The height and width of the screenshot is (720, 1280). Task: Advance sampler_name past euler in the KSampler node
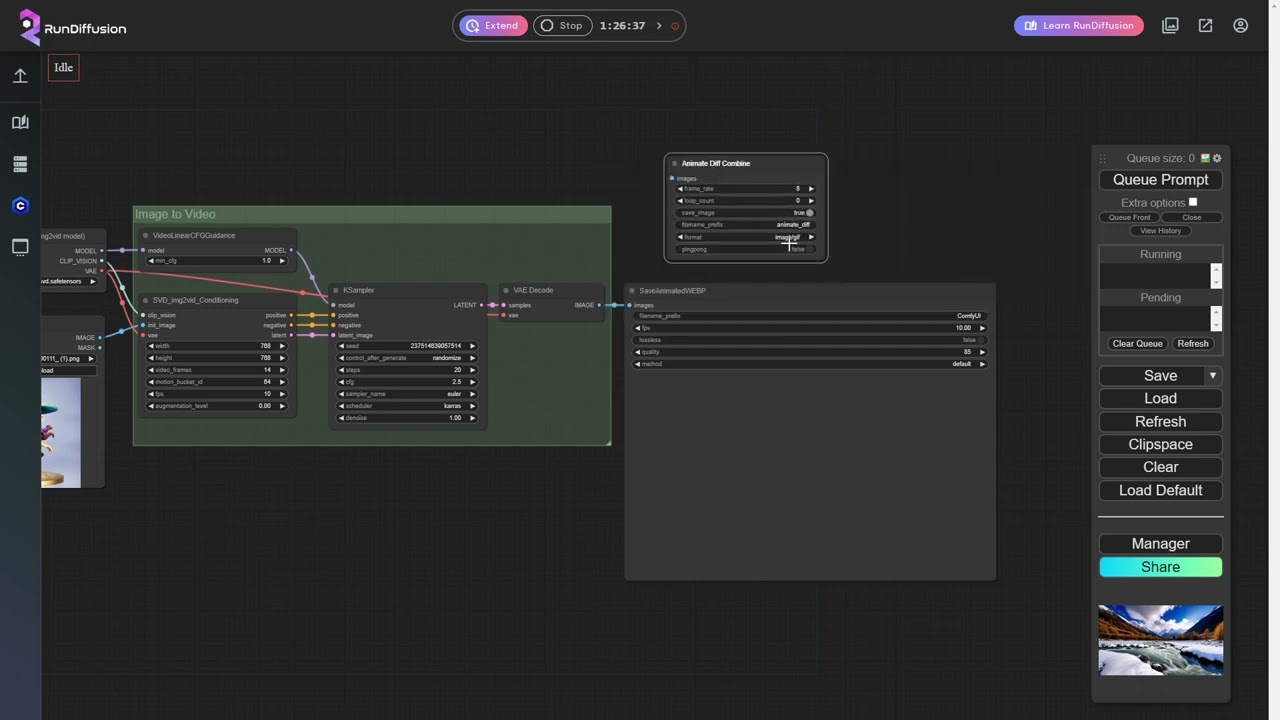(x=471, y=394)
